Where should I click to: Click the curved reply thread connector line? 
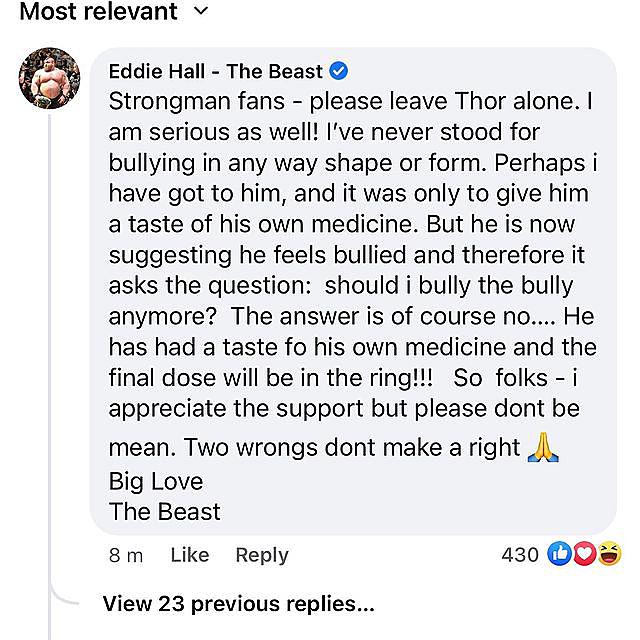coord(60,595)
